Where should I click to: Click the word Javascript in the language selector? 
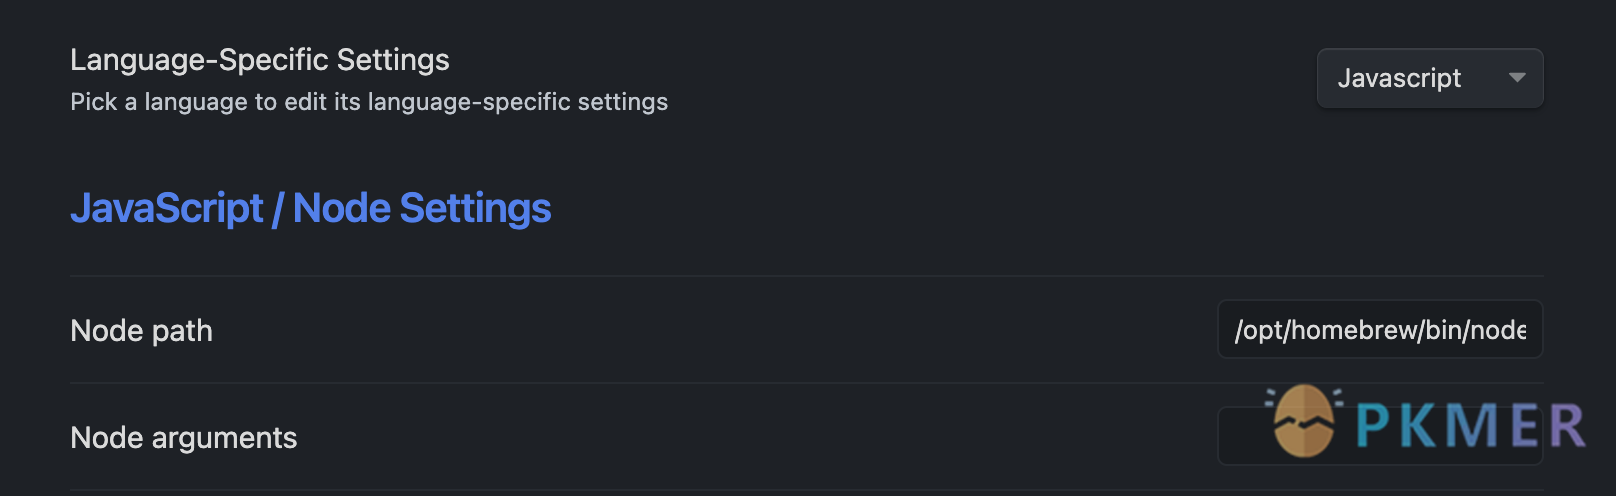coord(1399,78)
